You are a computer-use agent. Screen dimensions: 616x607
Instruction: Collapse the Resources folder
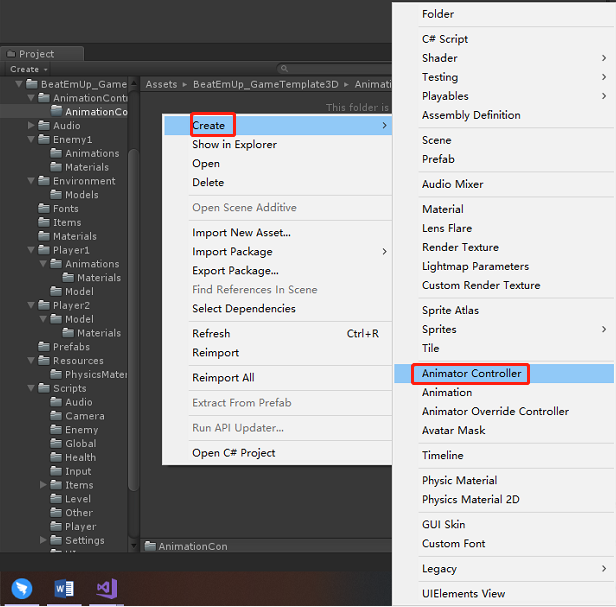coord(31,360)
